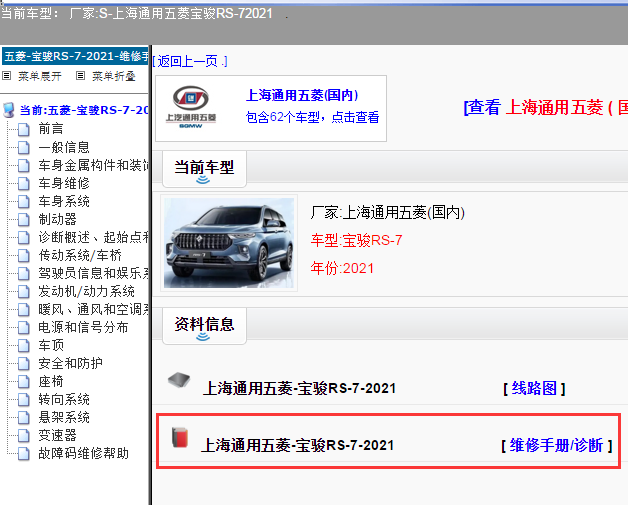Click the page icon beside 一般信息
628x505 pixels.
point(24,147)
